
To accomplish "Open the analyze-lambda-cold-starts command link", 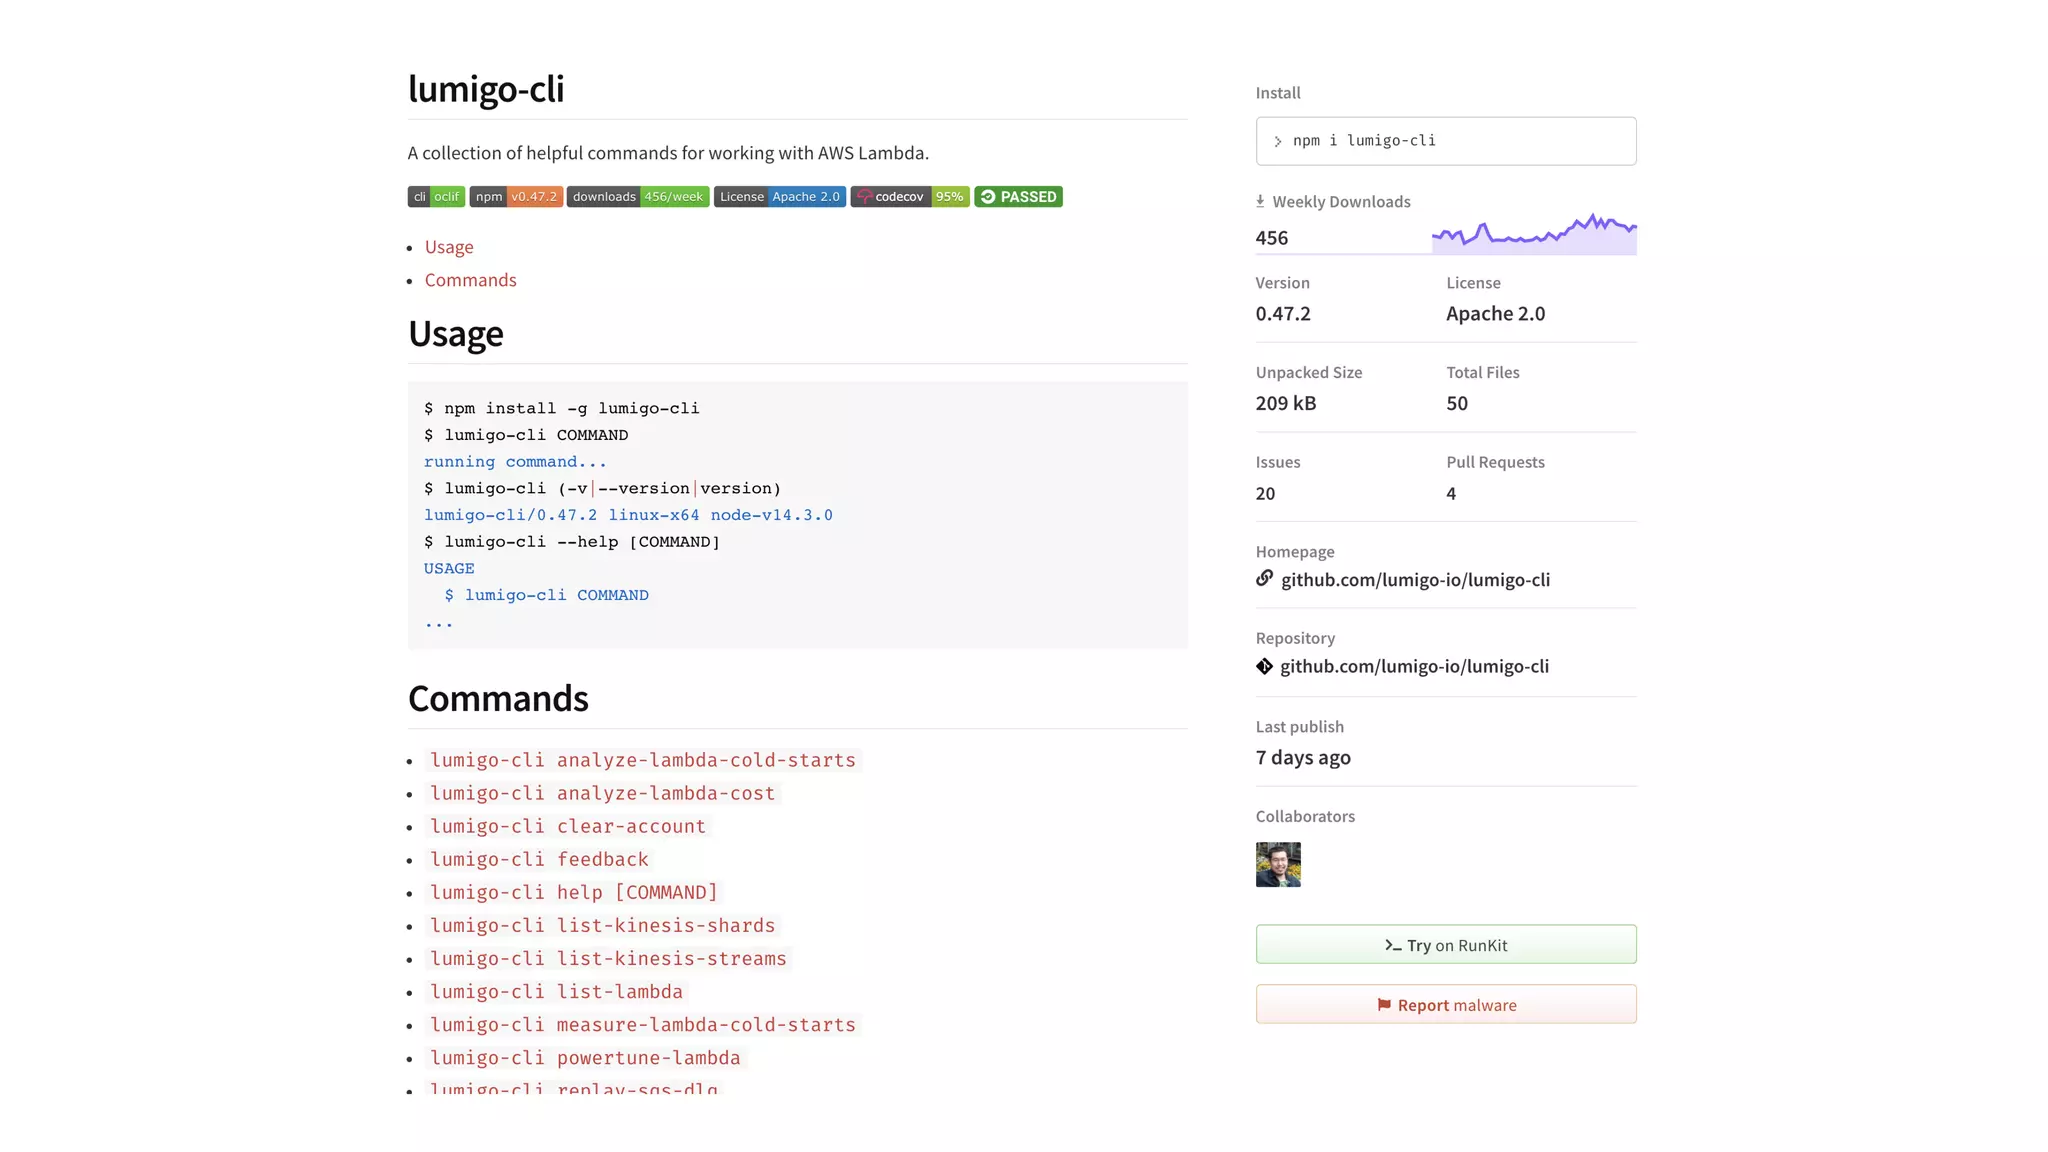I will coord(643,760).
